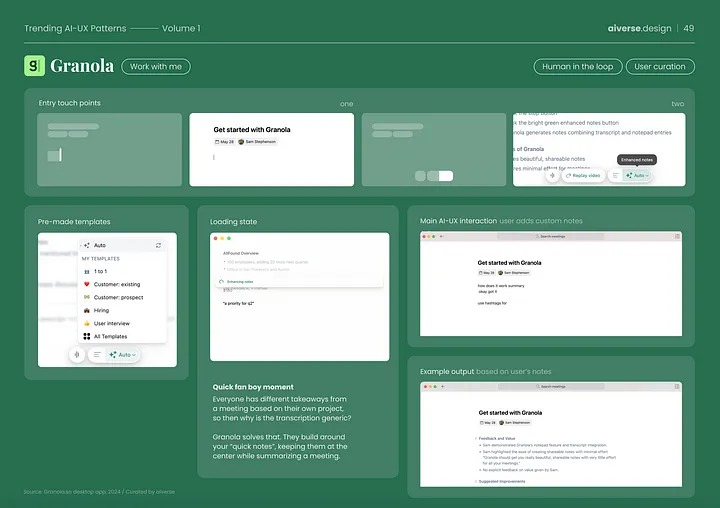The height and width of the screenshot is (508, 720).
Task: Click the refresh icon beside Auto in templates menu
Action: pos(158,245)
